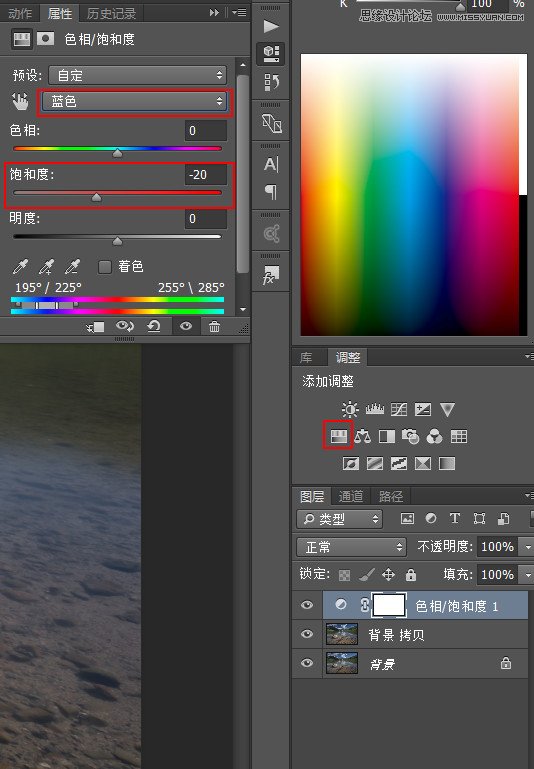Open the Paragraph panel icon
The width and height of the screenshot is (534, 769).
click(x=271, y=192)
